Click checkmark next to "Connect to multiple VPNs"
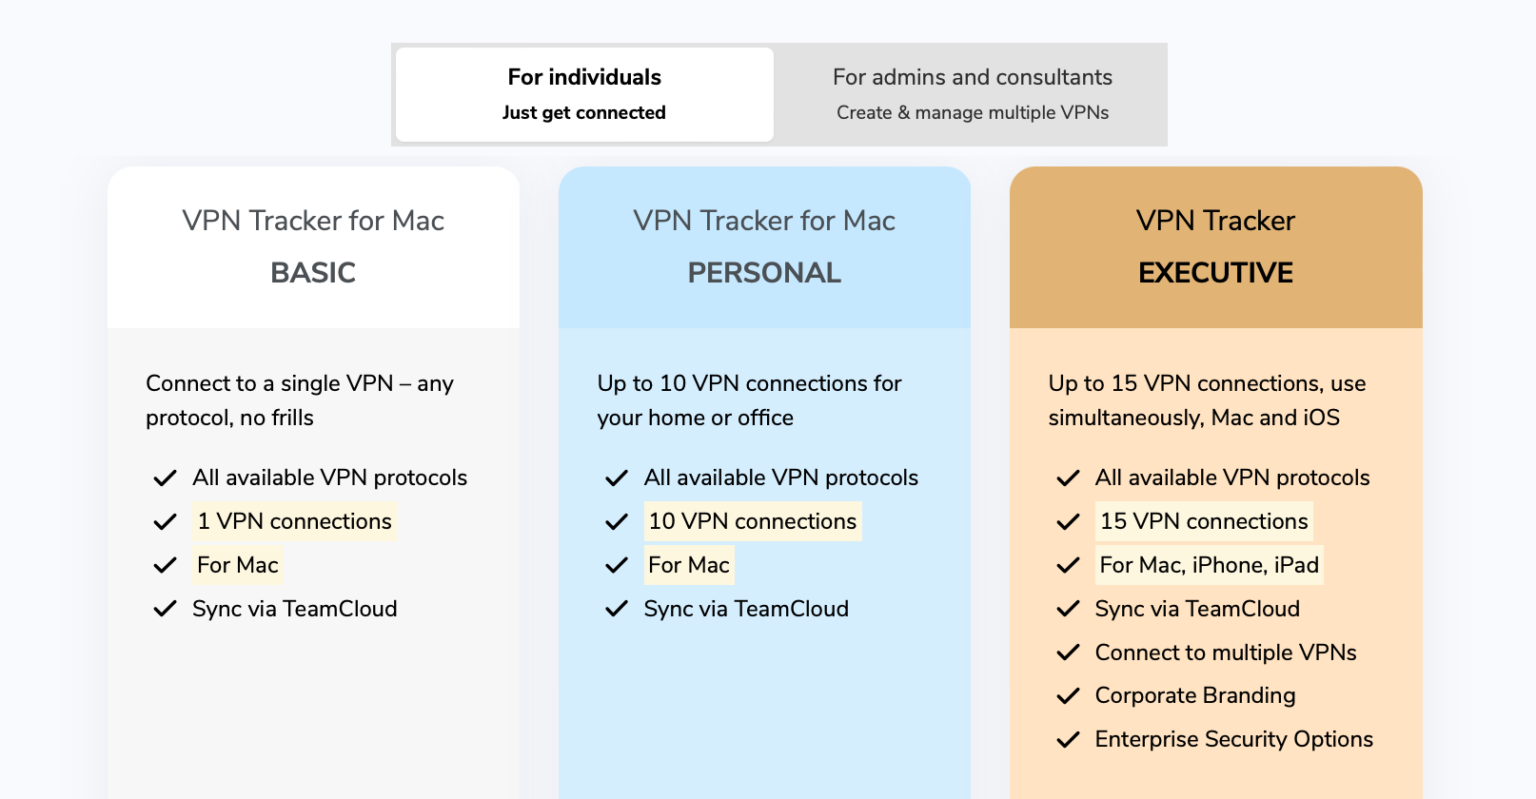This screenshot has width=1536, height=799. (1068, 652)
